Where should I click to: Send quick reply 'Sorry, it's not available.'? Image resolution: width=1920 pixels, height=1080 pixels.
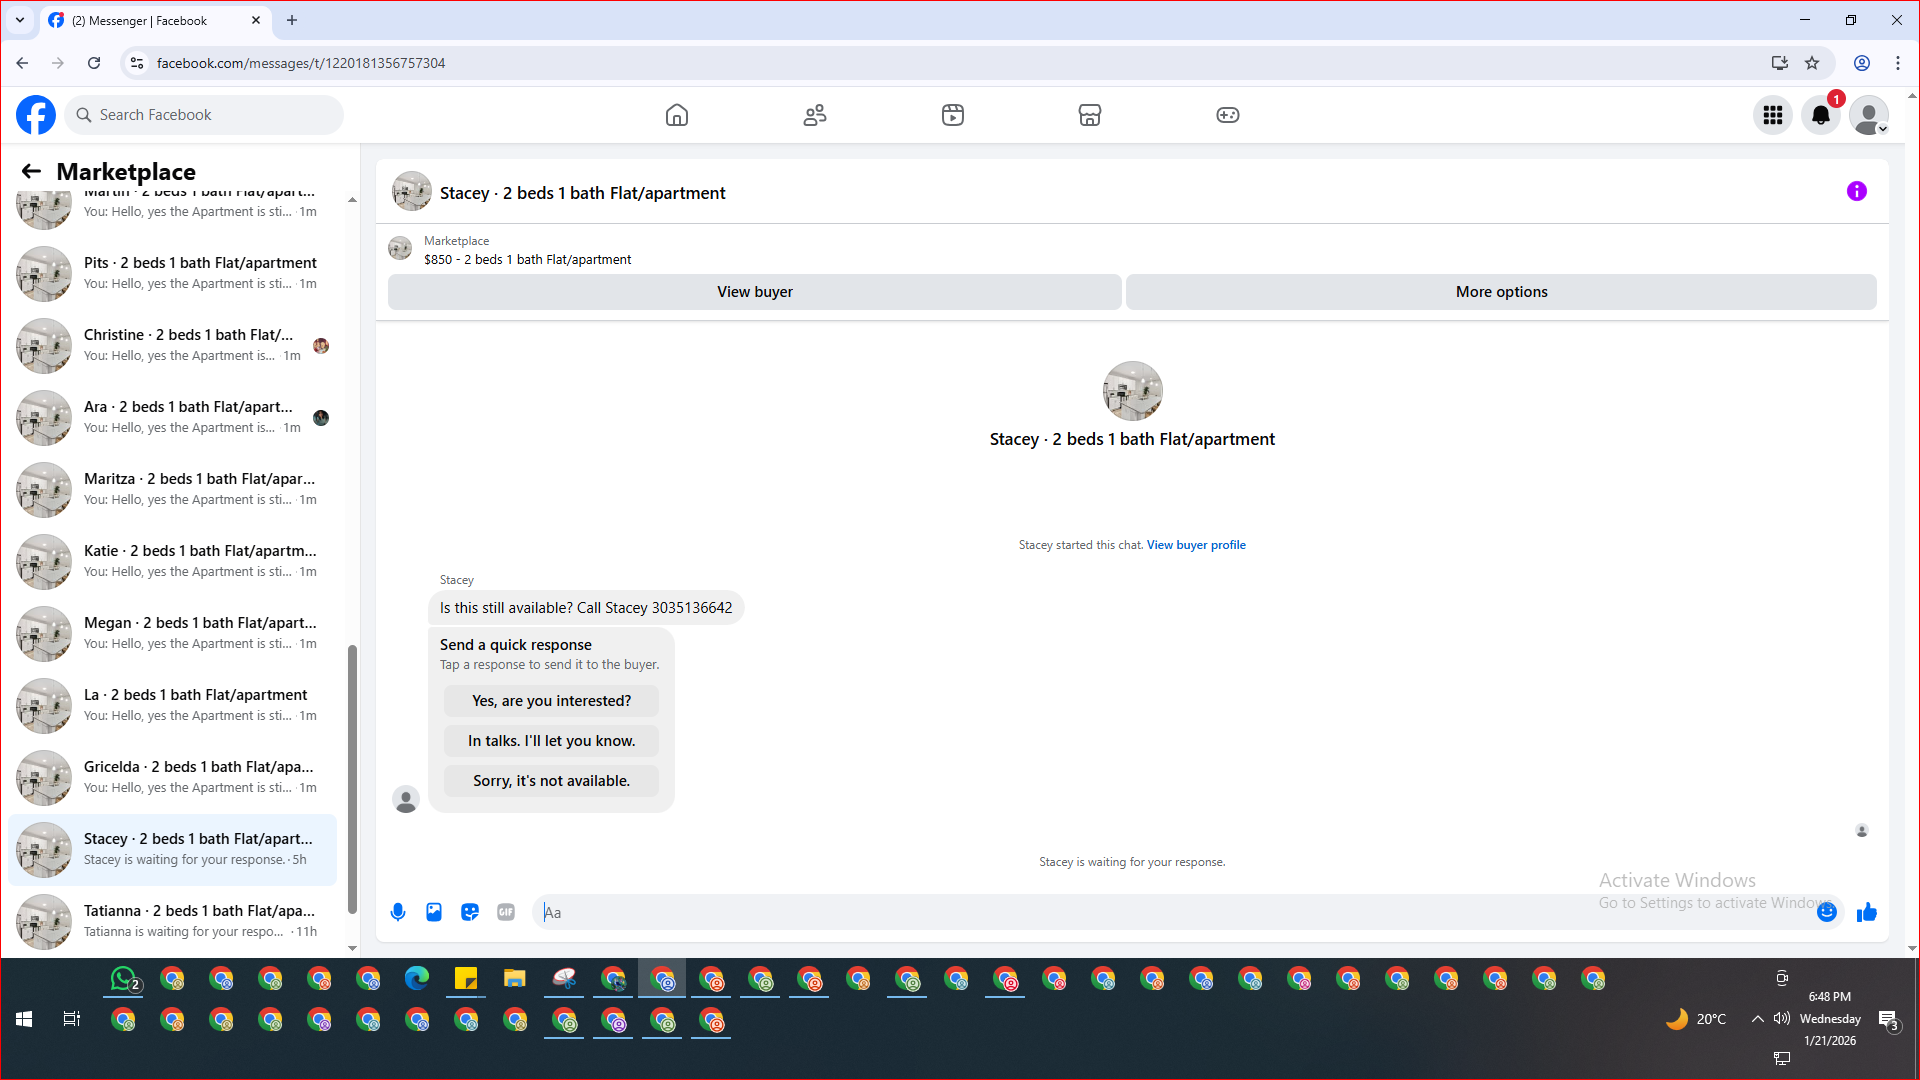551,781
